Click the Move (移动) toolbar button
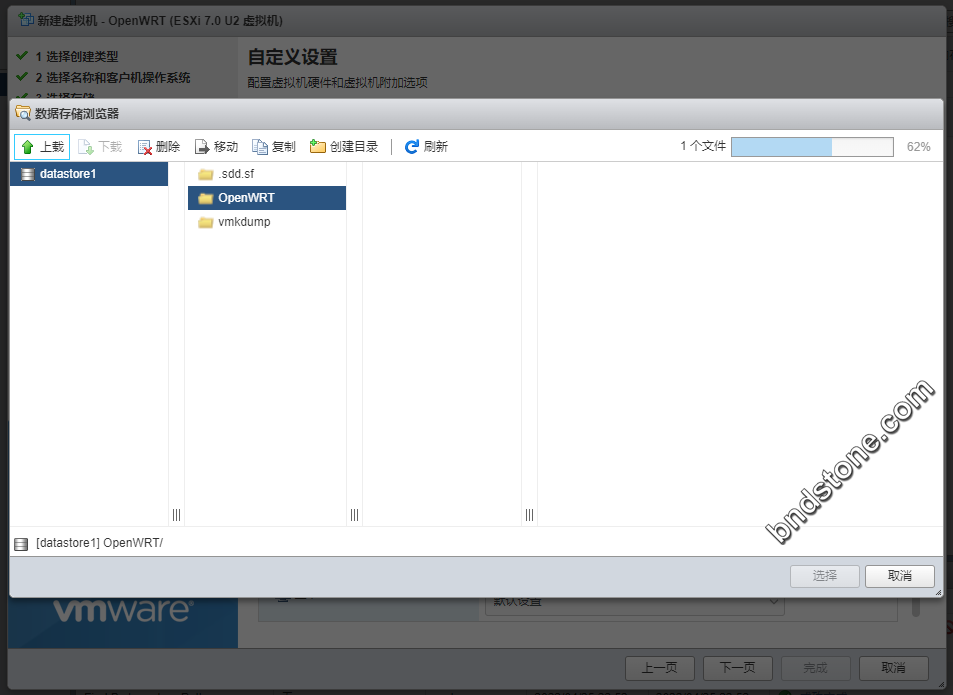953x695 pixels. [x=216, y=146]
